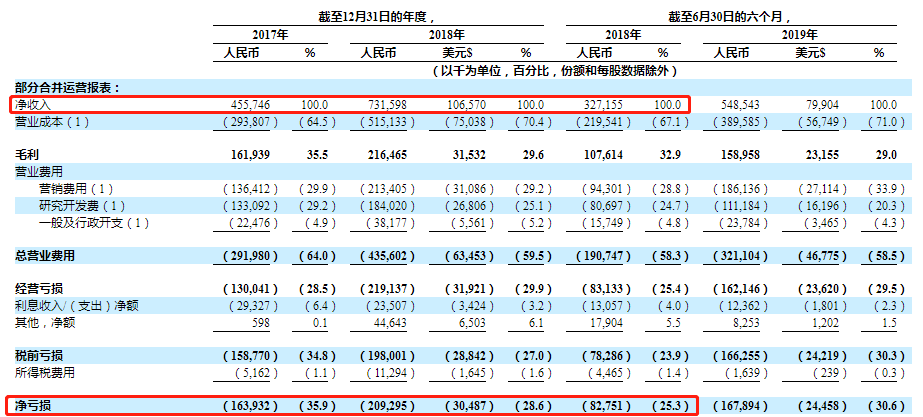Select the 截至6月30日的六个月 heading
Screen dimensions: 923x417
[730, 18]
